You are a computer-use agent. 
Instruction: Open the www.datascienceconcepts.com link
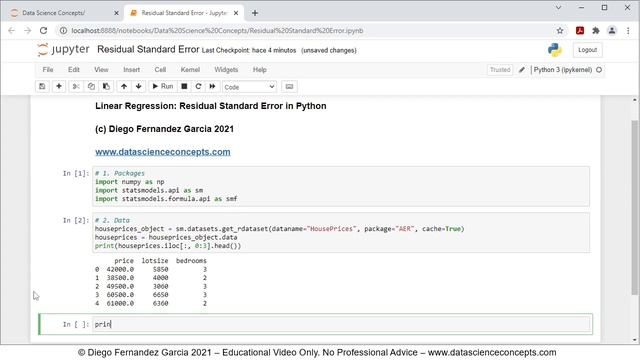pos(162,152)
